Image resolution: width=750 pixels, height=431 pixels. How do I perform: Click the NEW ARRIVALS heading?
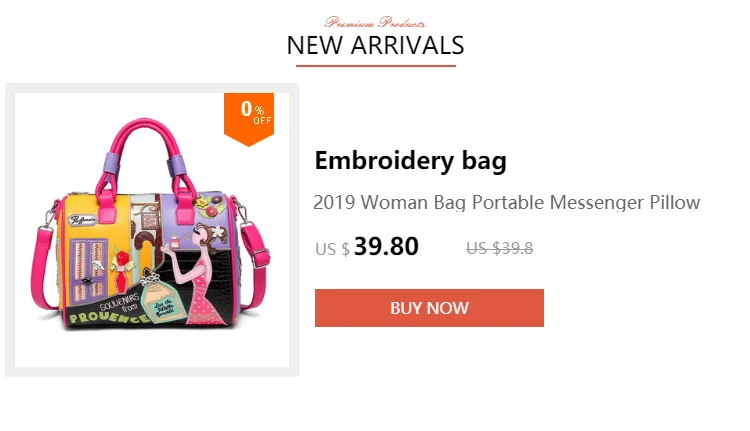375,45
